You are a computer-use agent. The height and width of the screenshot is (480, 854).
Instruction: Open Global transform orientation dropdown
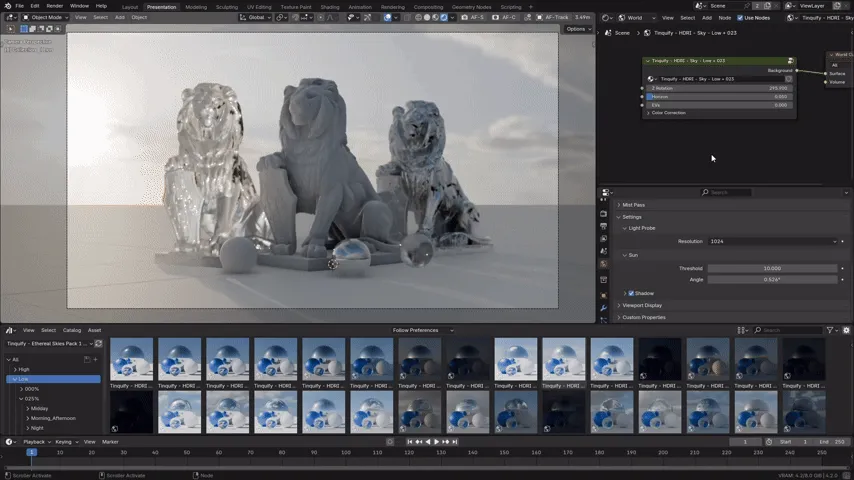click(254, 17)
